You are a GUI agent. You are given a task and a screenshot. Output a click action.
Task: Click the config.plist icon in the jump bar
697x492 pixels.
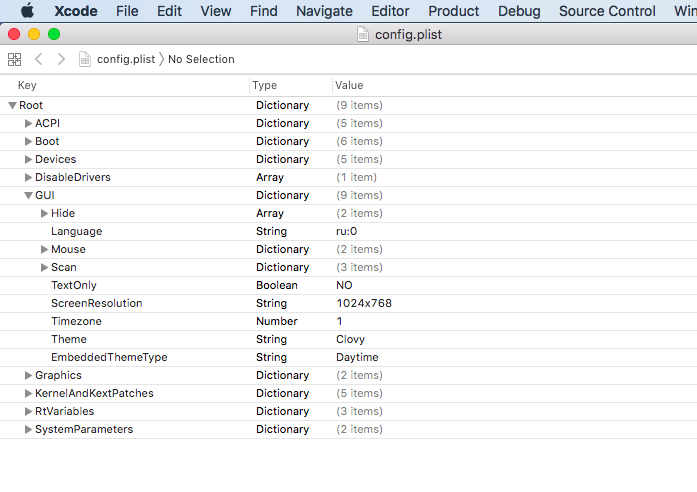84,59
